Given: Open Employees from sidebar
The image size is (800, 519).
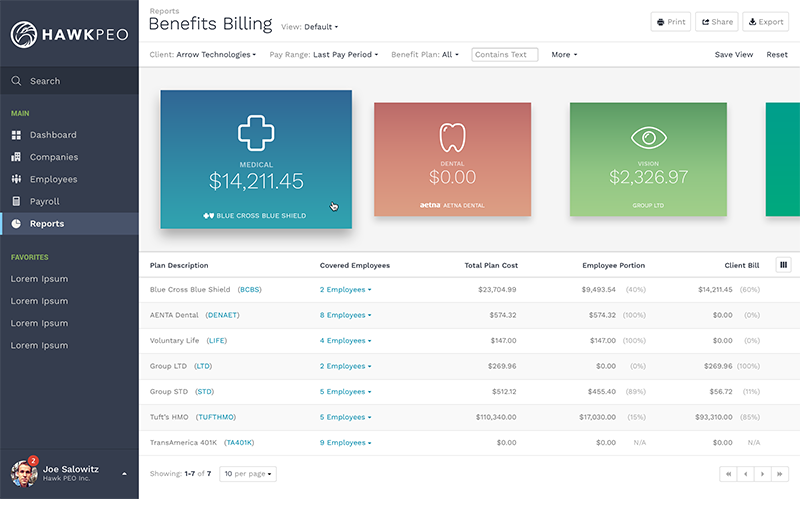Looking at the screenshot, I should pyautogui.click(x=53, y=179).
